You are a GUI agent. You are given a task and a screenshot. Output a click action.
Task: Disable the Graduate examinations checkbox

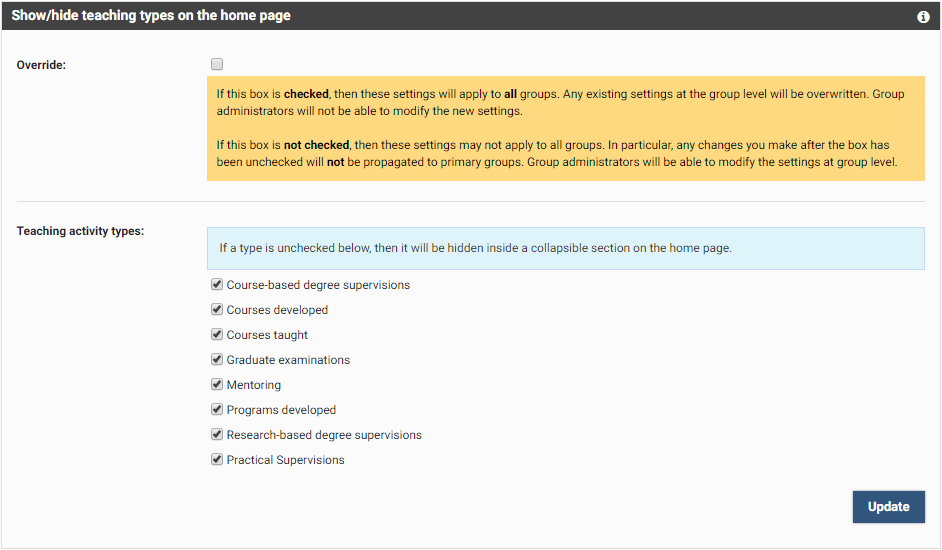coord(217,360)
